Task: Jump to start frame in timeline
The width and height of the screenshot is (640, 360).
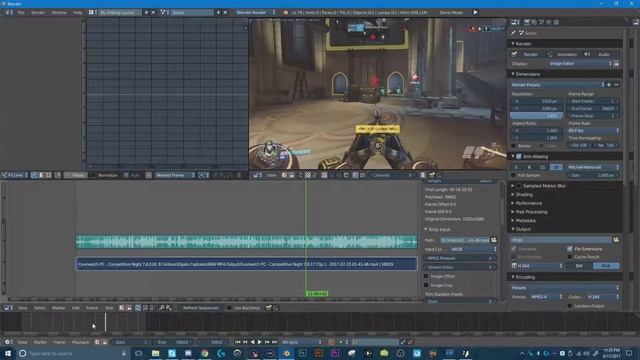Action: tap(238, 342)
